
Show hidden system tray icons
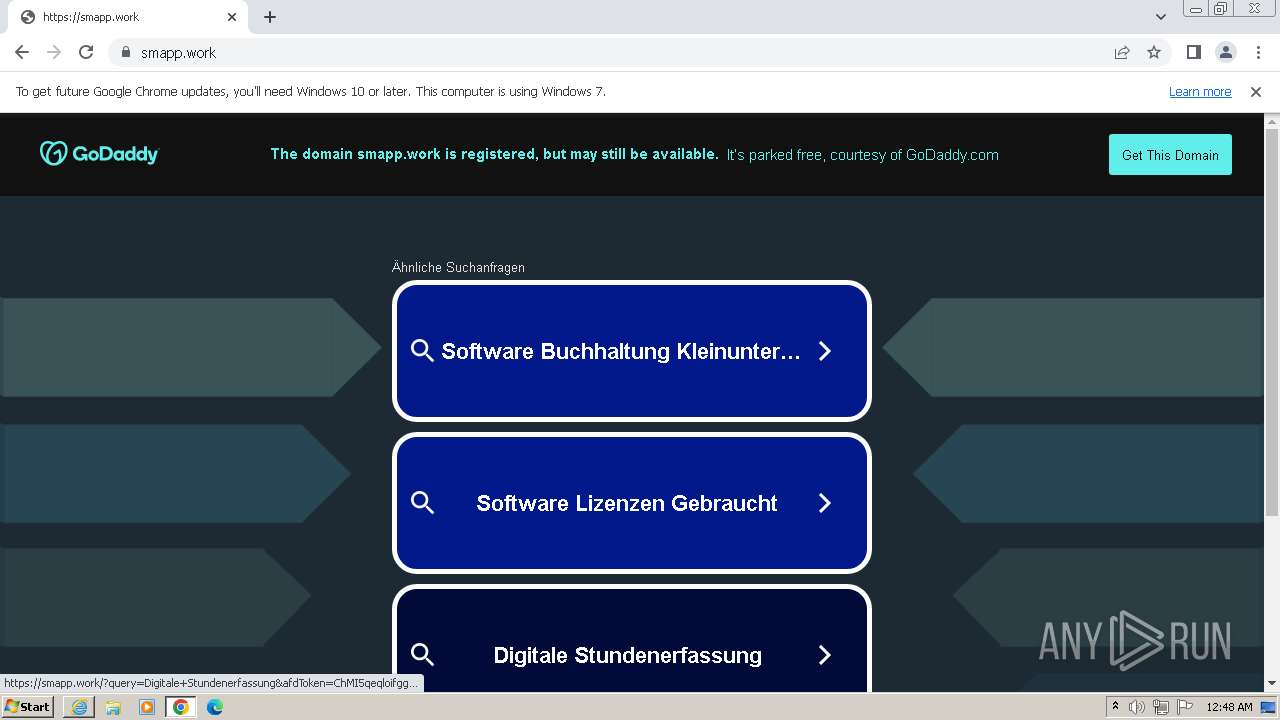[x=1116, y=707]
